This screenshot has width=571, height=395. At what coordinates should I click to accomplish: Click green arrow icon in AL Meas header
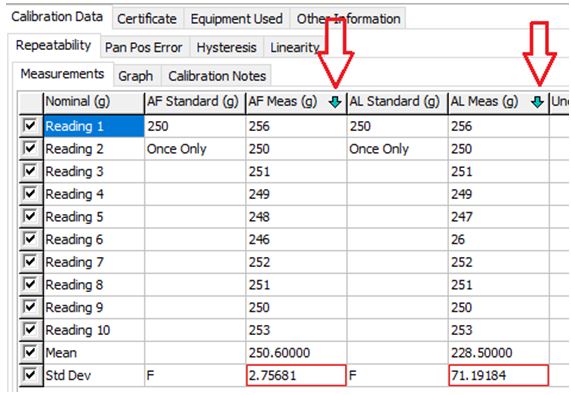pyautogui.click(x=537, y=102)
